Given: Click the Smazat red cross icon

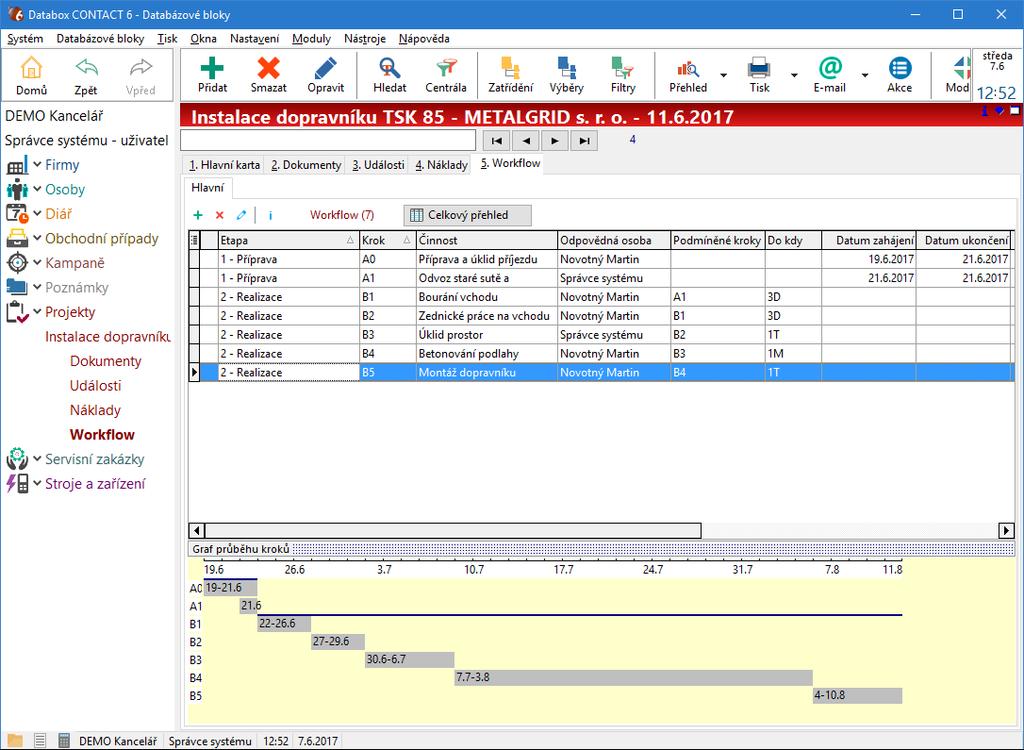Looking at the screenshot, I should click(268, 68).
